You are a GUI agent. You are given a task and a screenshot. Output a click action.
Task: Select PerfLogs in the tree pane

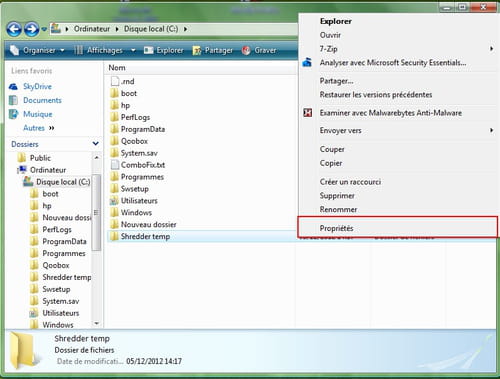coord(57,229)
